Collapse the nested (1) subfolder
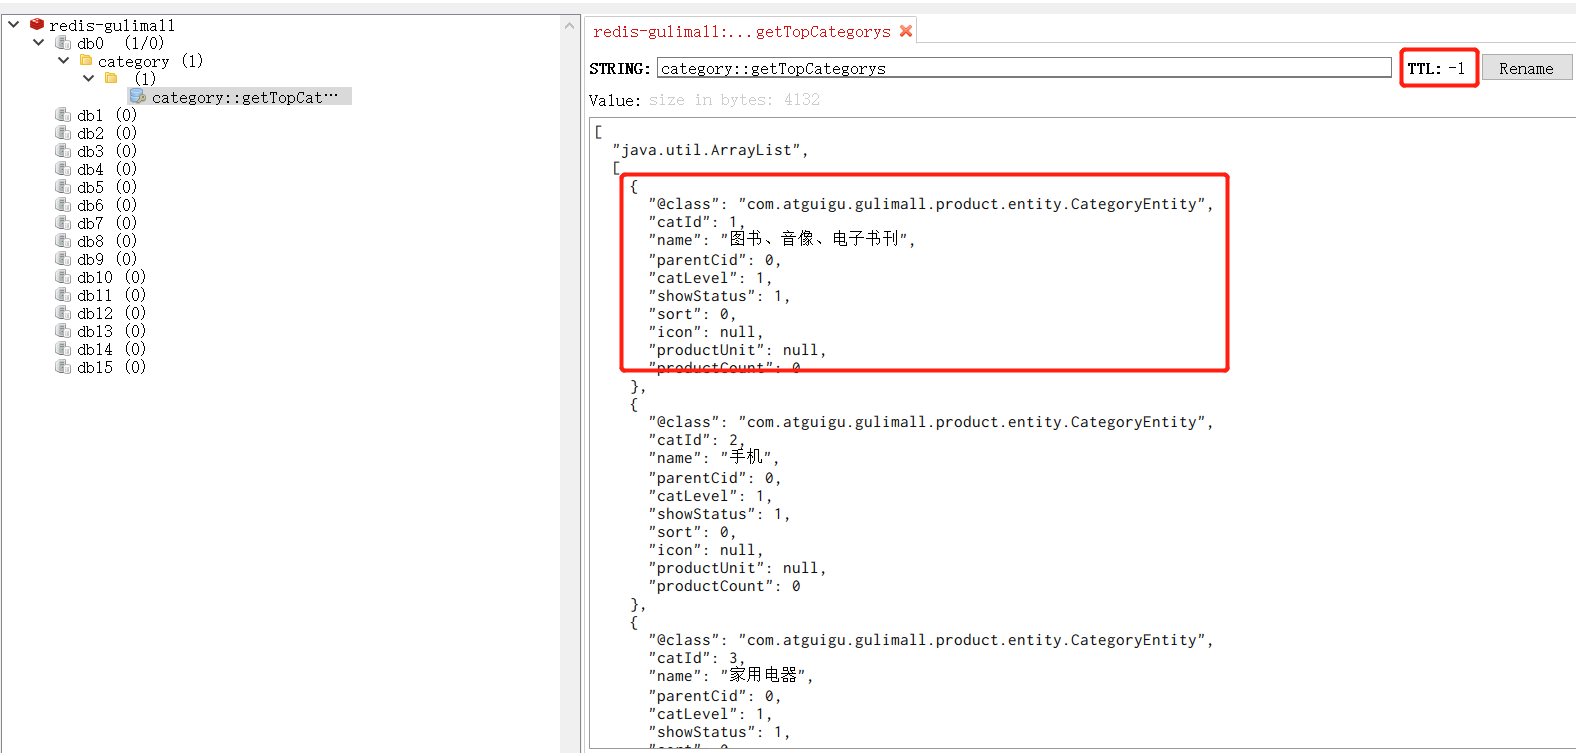The width and height of the screenshot is (1576, 753). [x=89, y=78]
